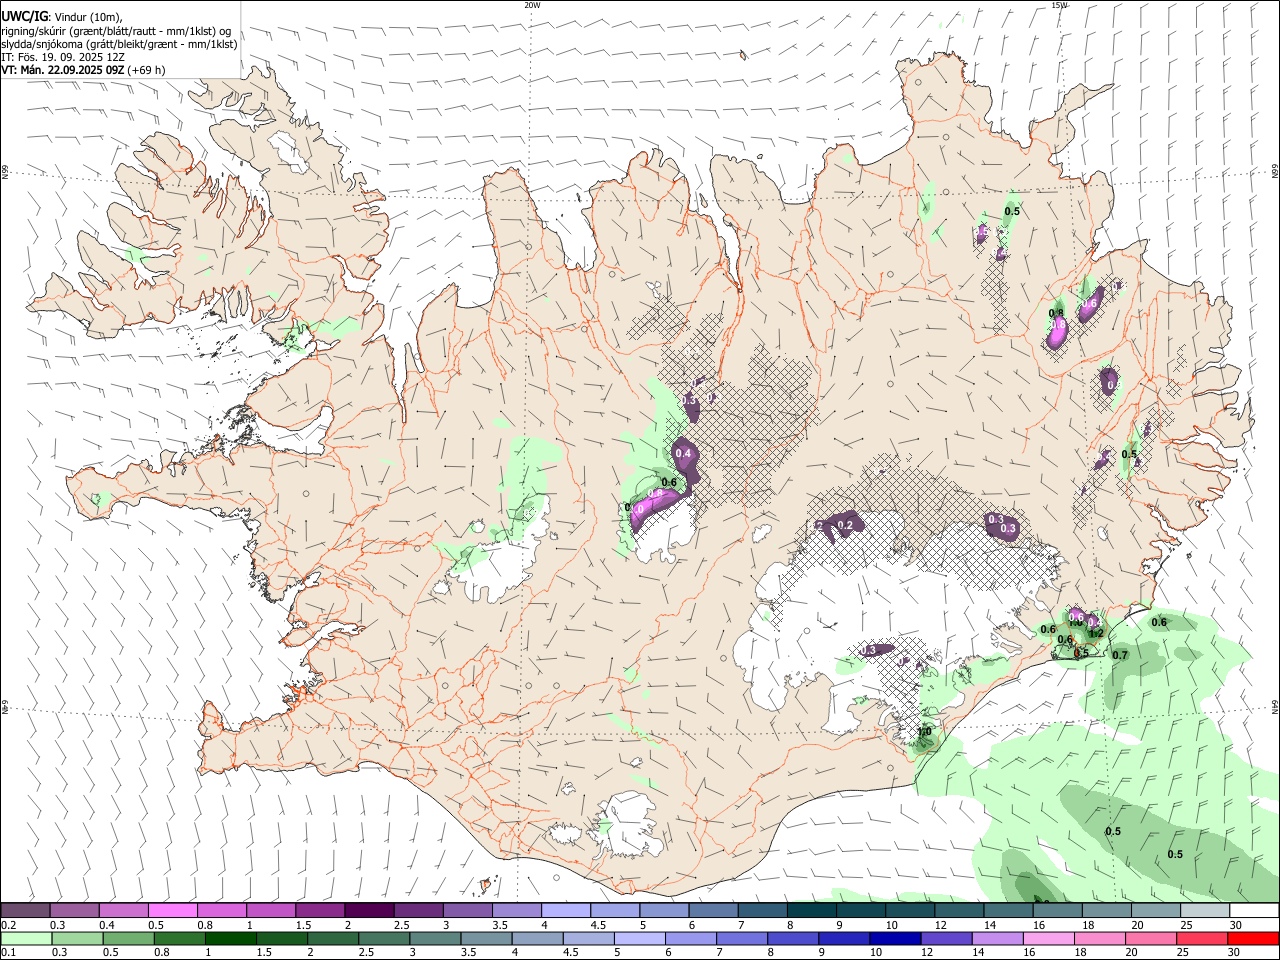
Task: Click the light pink rain swatch at 16
Action: (1048, 938)
